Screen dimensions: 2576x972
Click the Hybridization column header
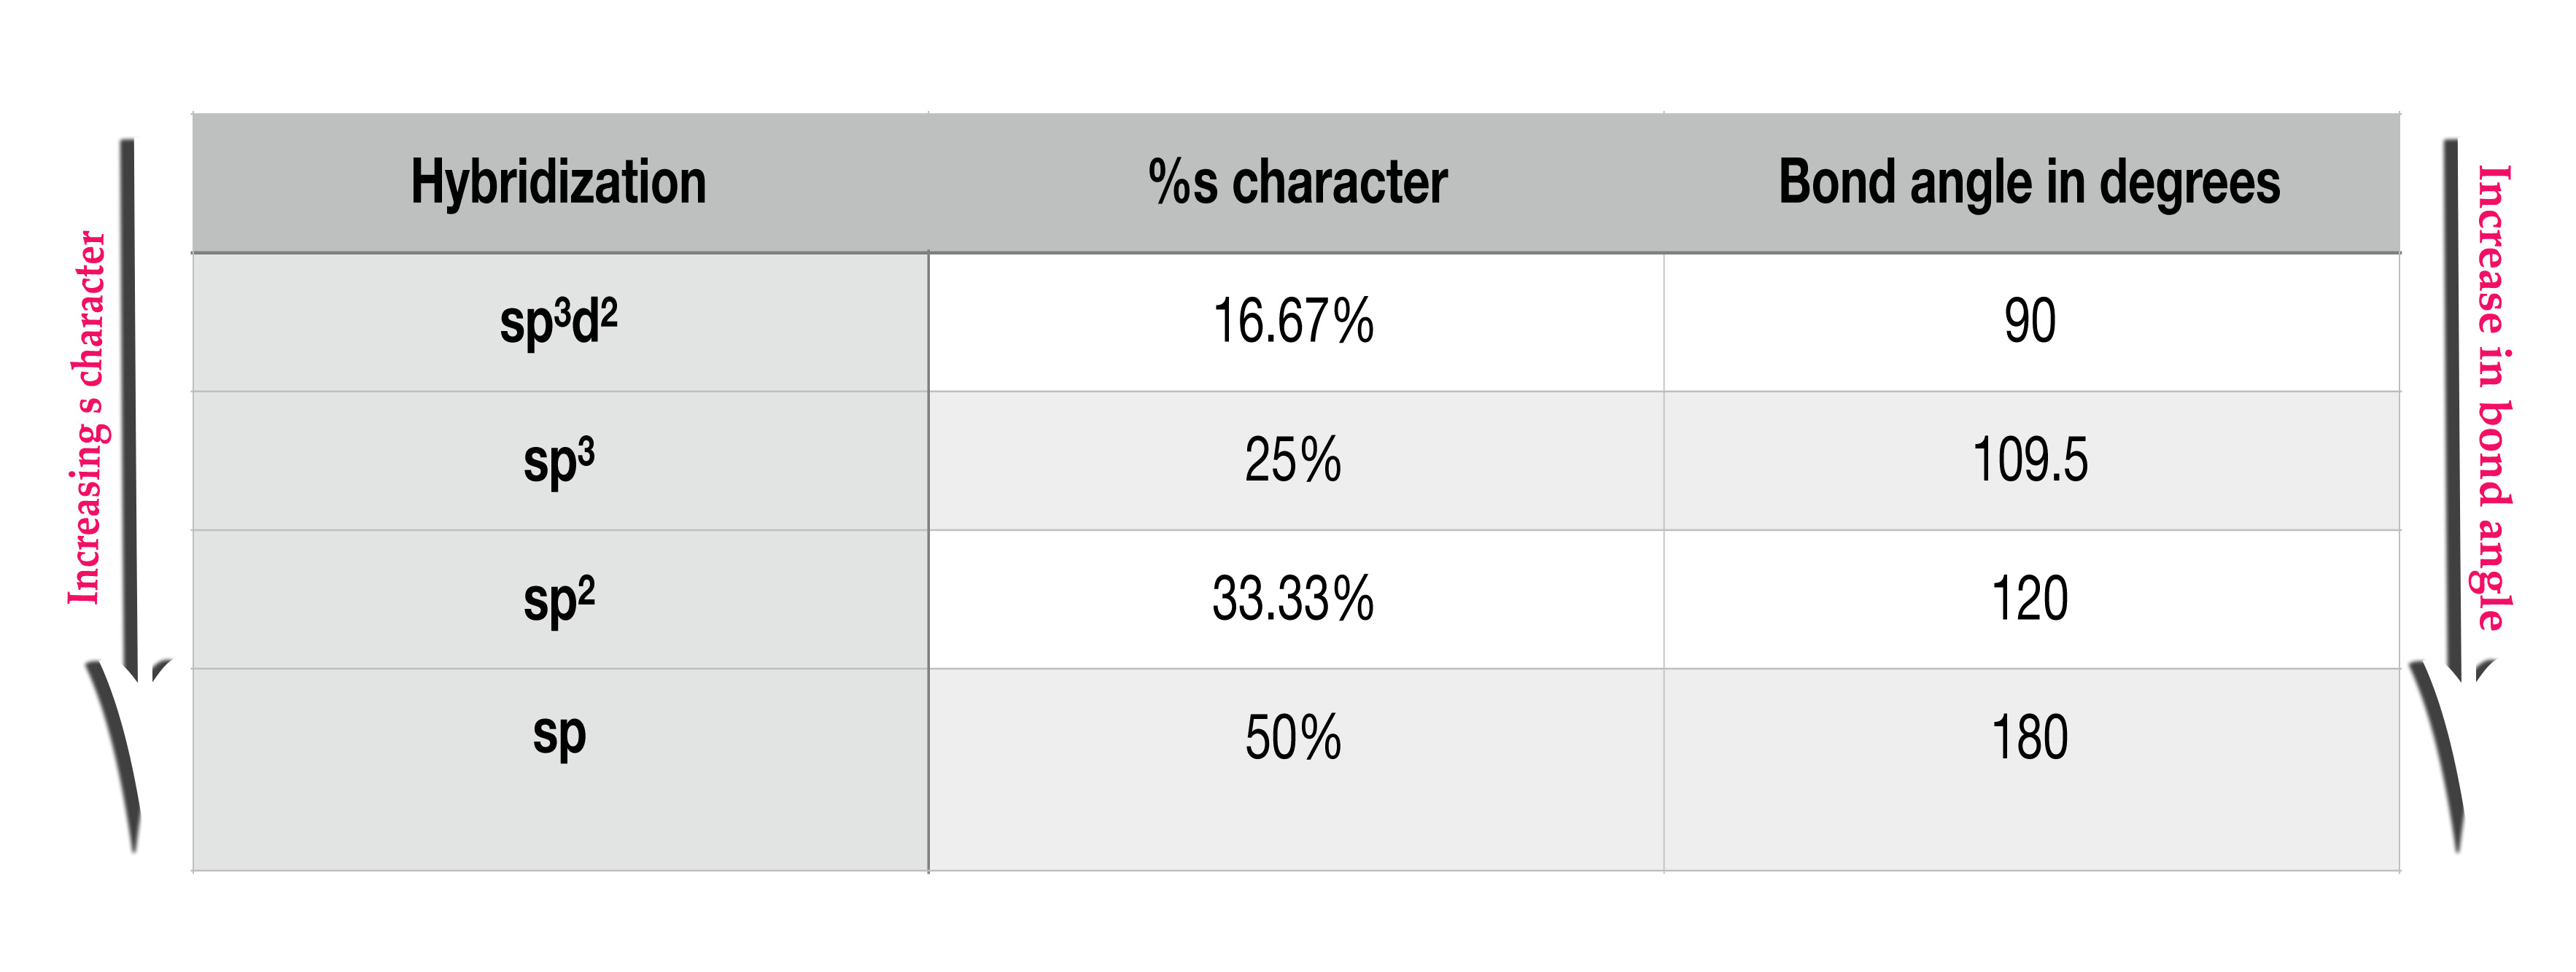tap(558, 183)
